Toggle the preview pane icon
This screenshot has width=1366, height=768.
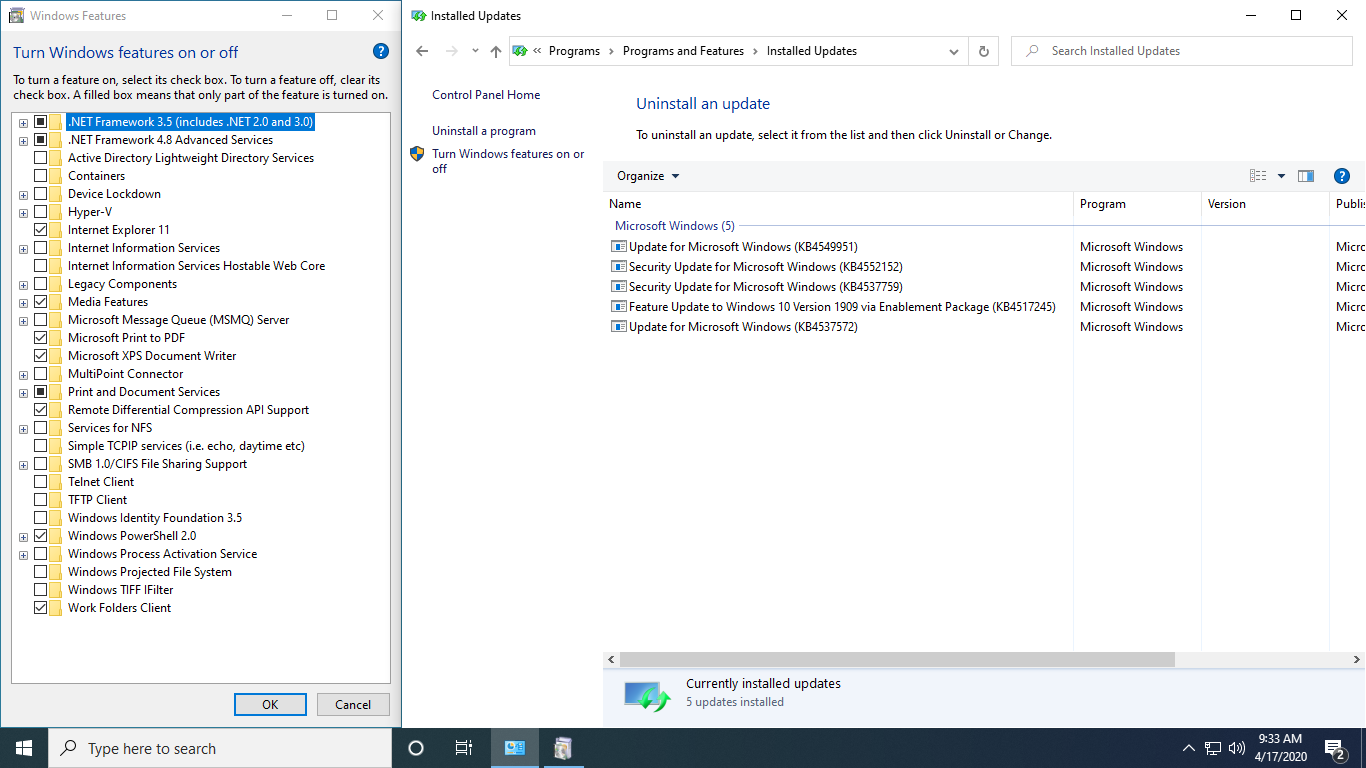coord(1306,176)
